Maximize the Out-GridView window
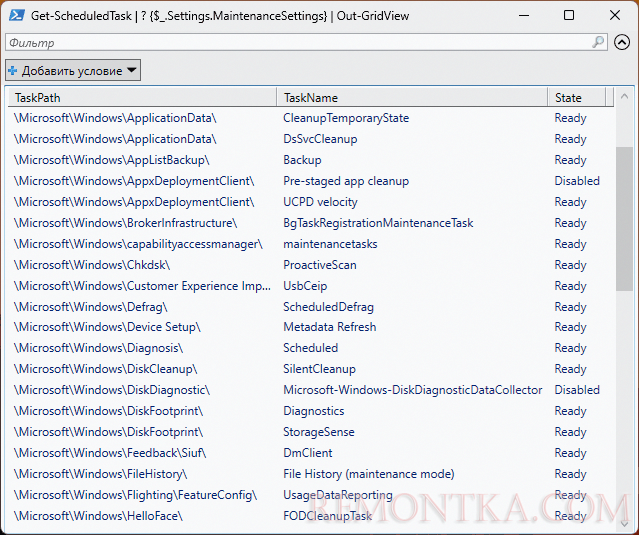 [569, 15]
